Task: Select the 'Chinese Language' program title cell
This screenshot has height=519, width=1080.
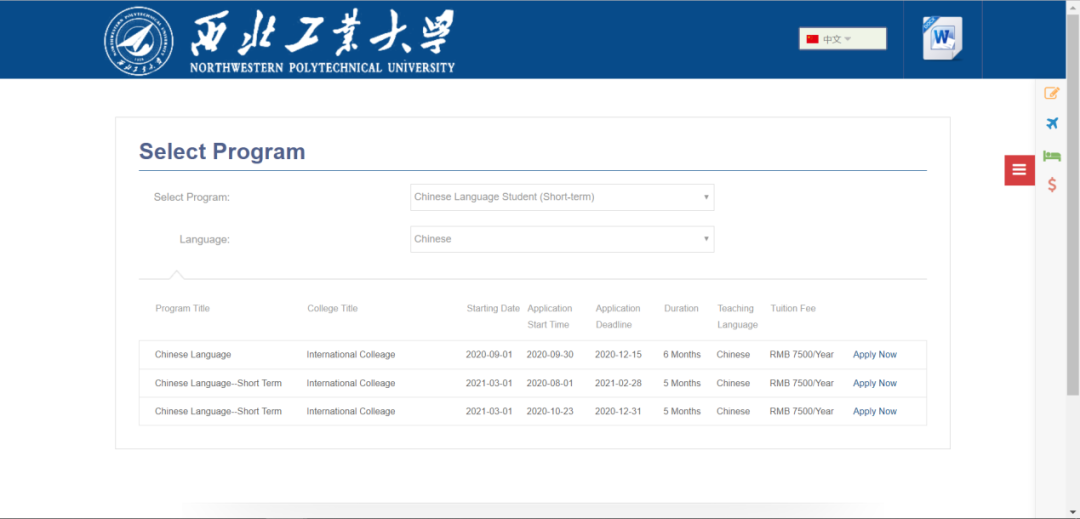Action: click(193, 354)
